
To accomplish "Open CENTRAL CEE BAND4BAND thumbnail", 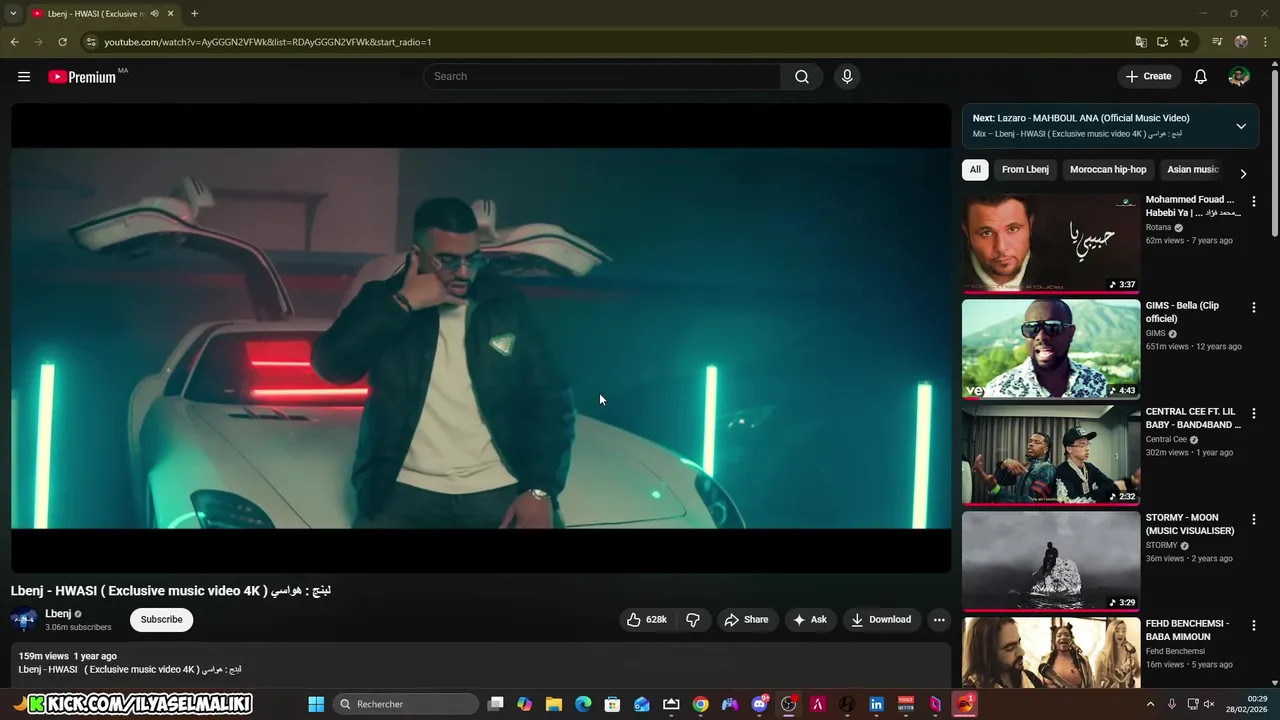I will (x=1051, y=455).
